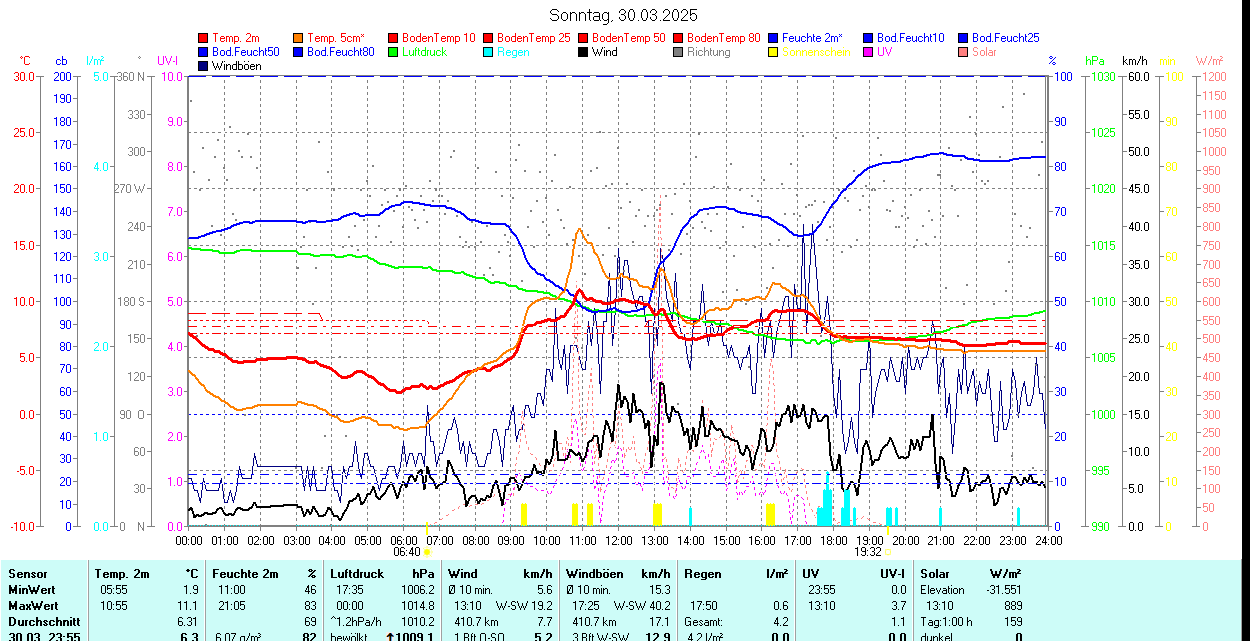Click the red Temp. 2m legend square
Screen dimensions: 1250x641
coord(204,38)
